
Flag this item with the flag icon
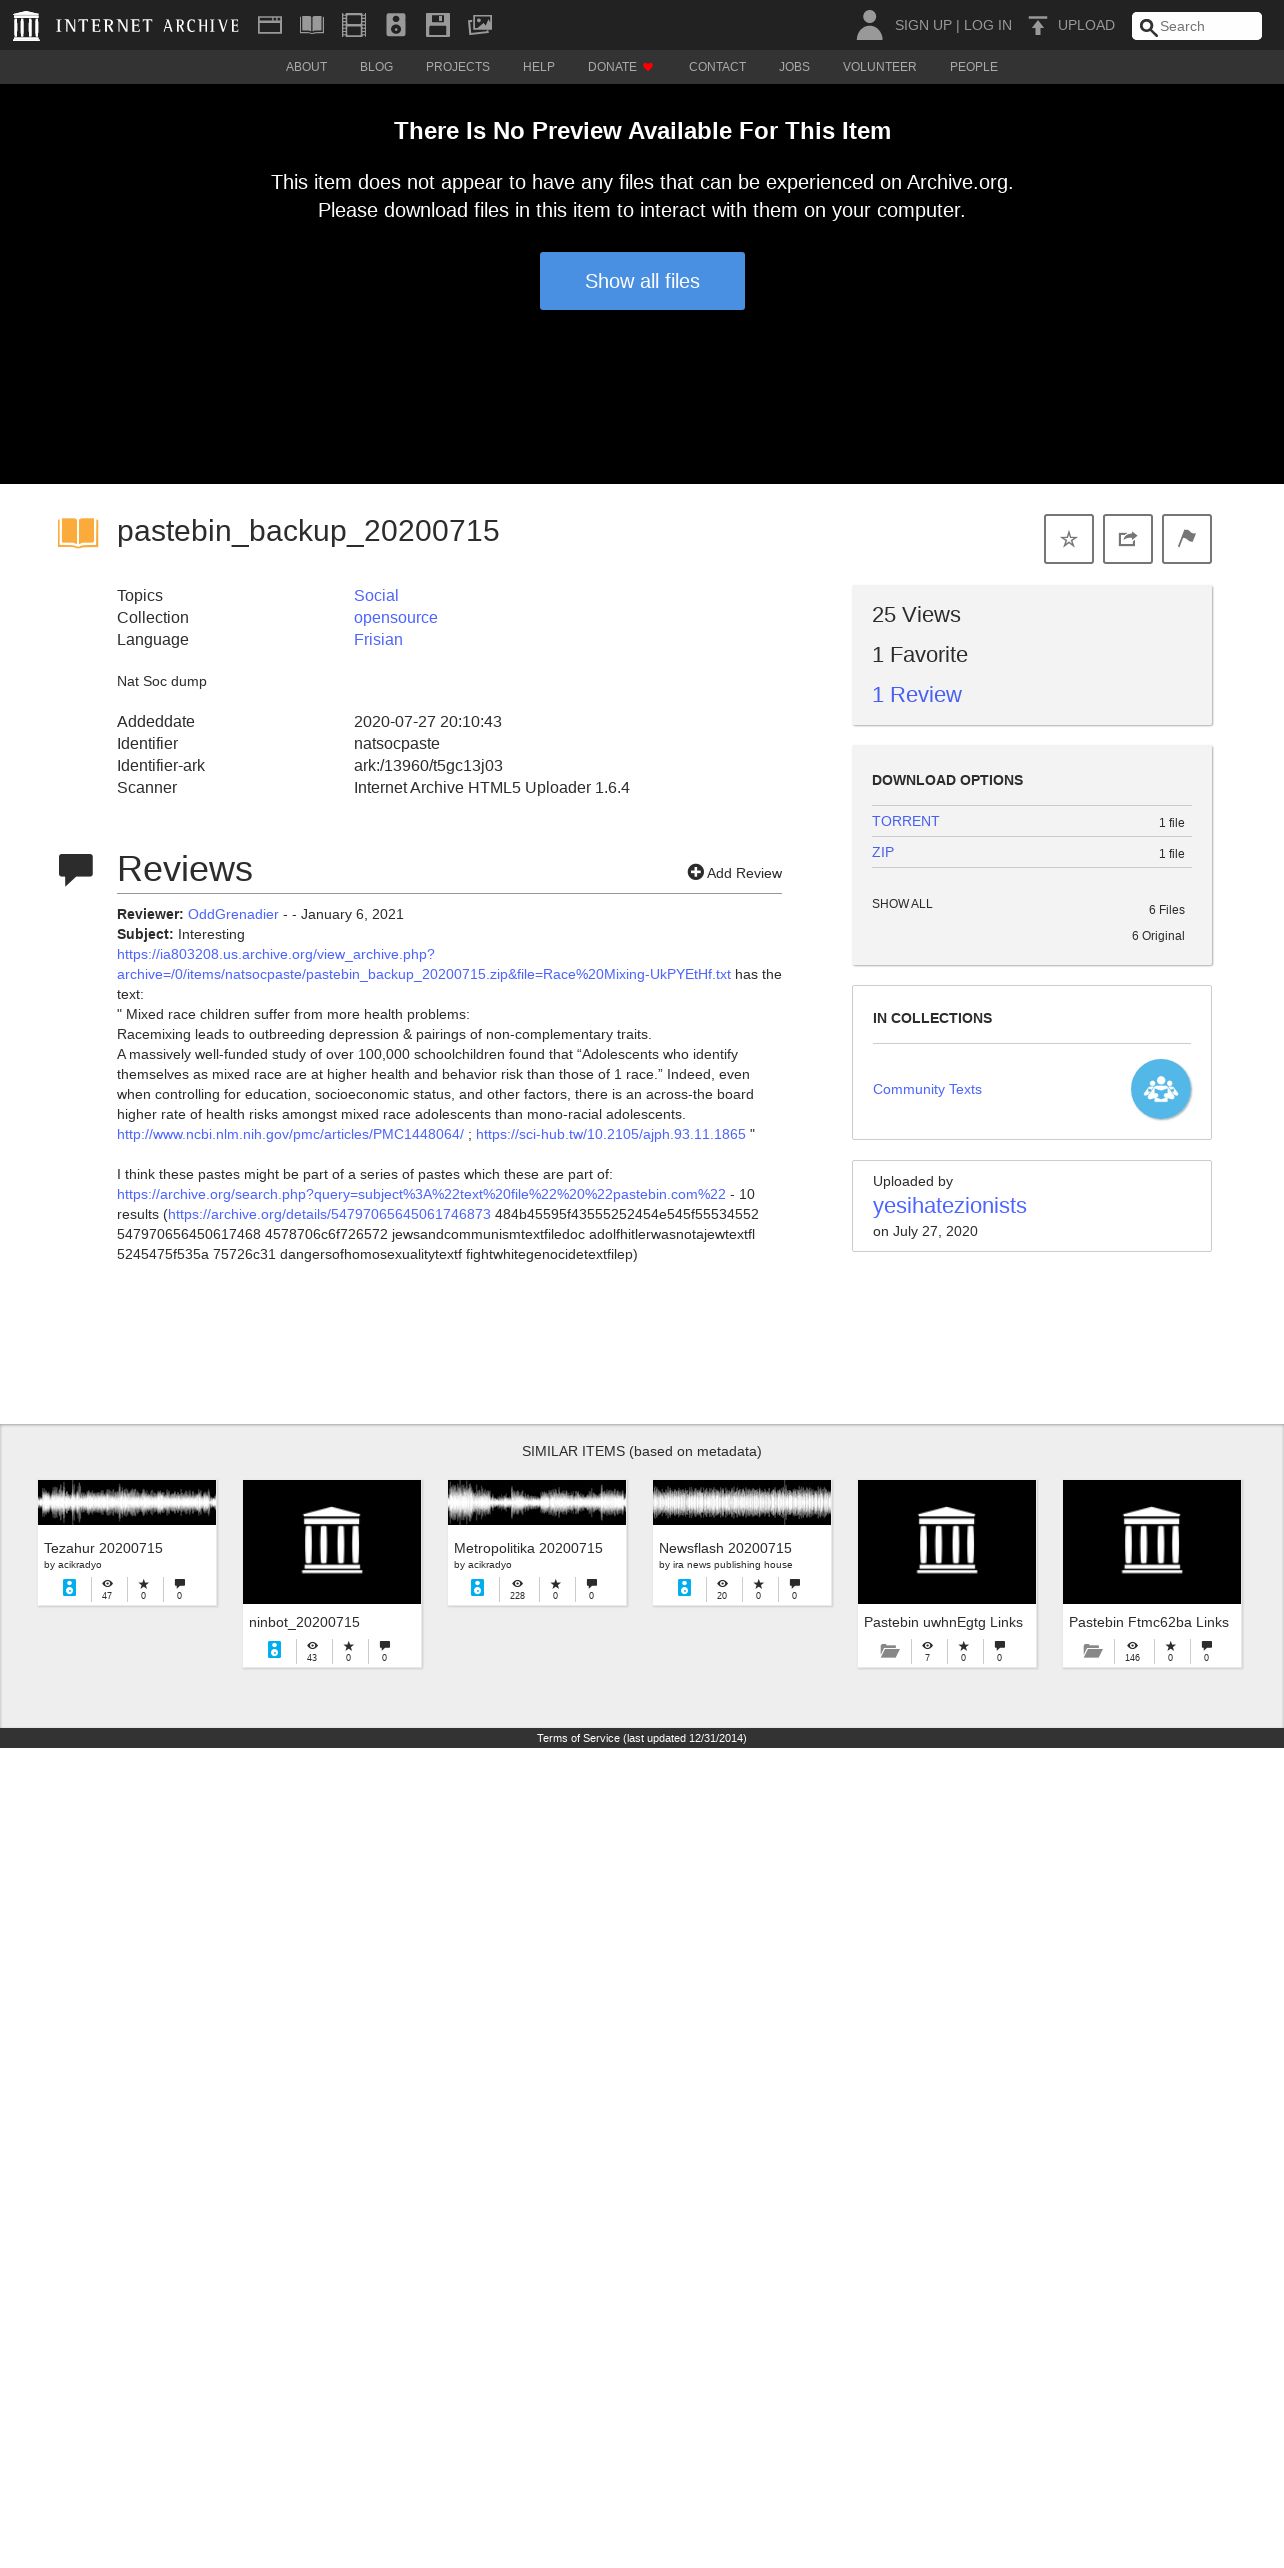pyautogui.click(x=1187, y=539)
